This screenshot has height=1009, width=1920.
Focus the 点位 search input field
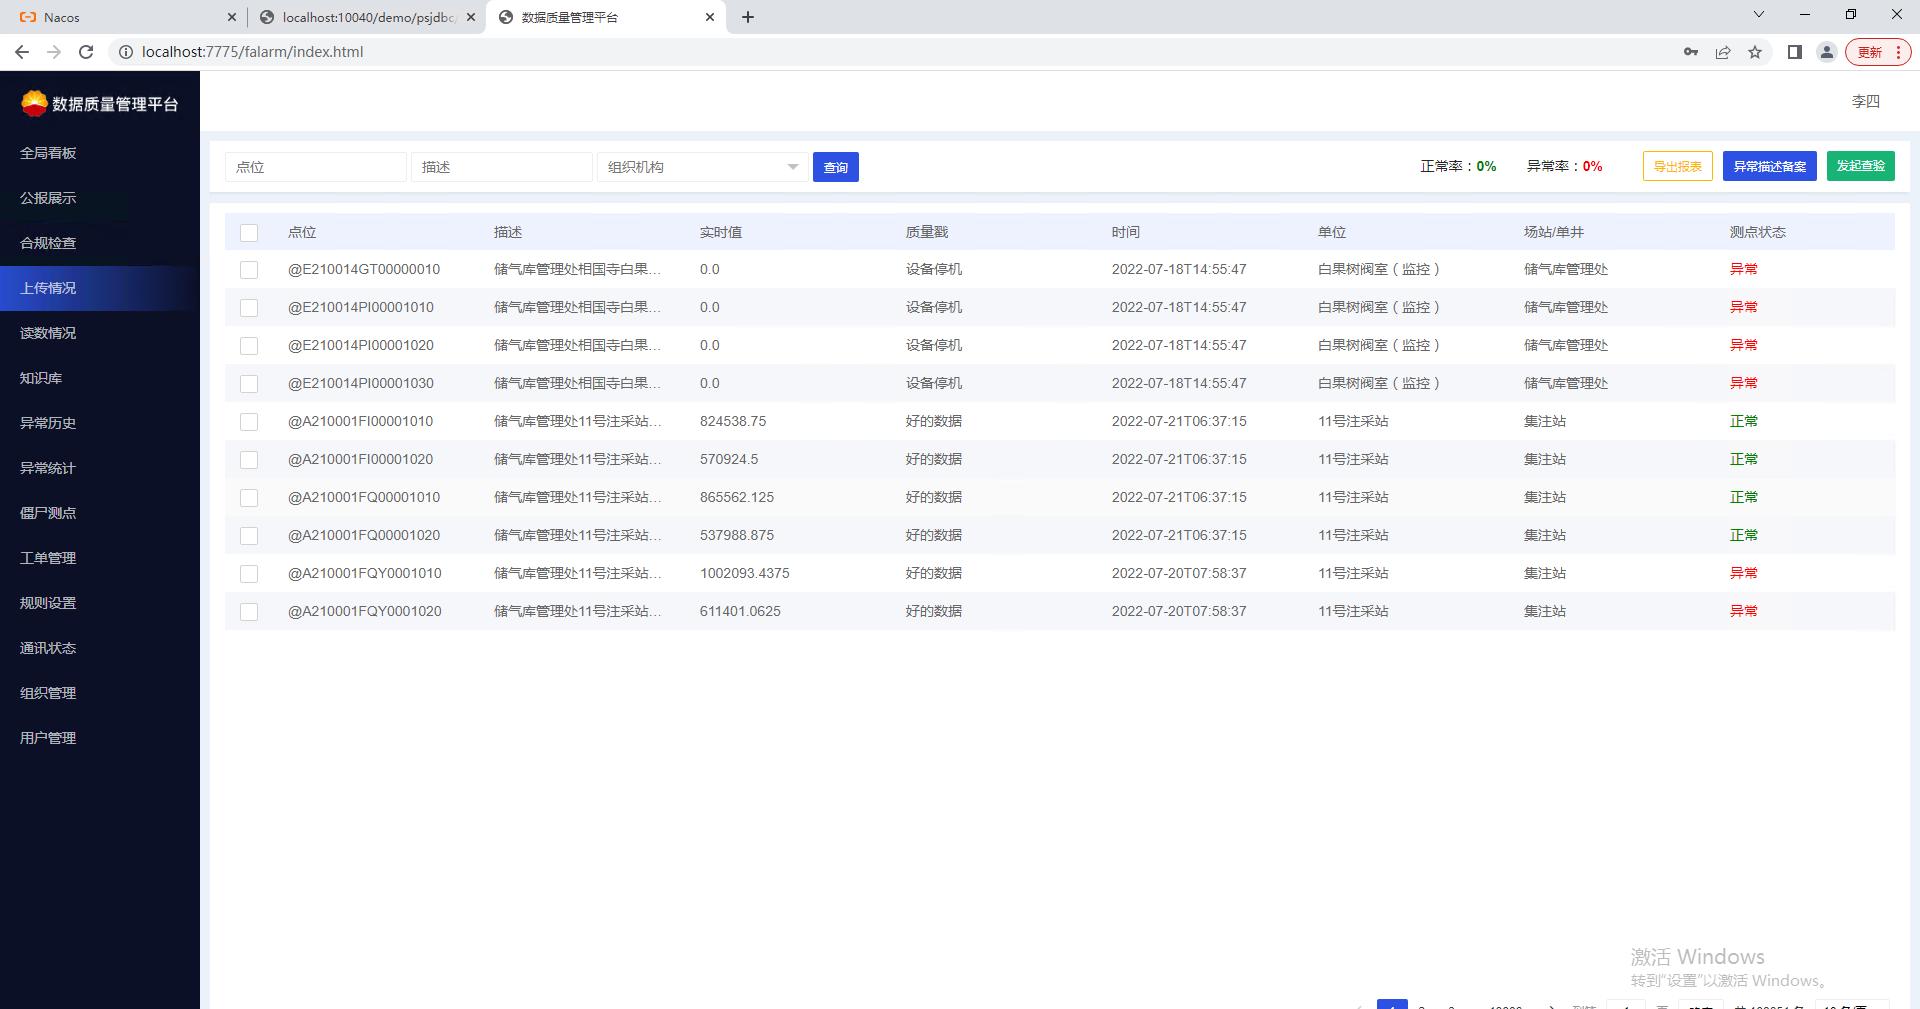tap(315, 167)
